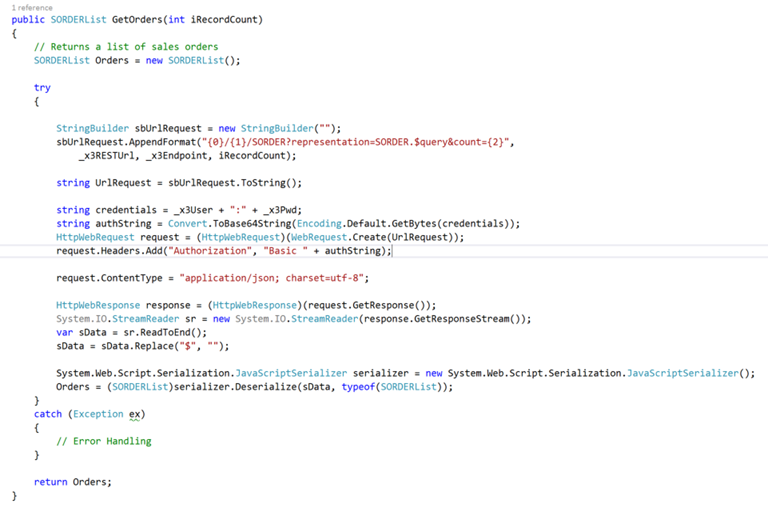Open the "1 reference" CodeLens link
768x508 pixels.
(32, 8)
